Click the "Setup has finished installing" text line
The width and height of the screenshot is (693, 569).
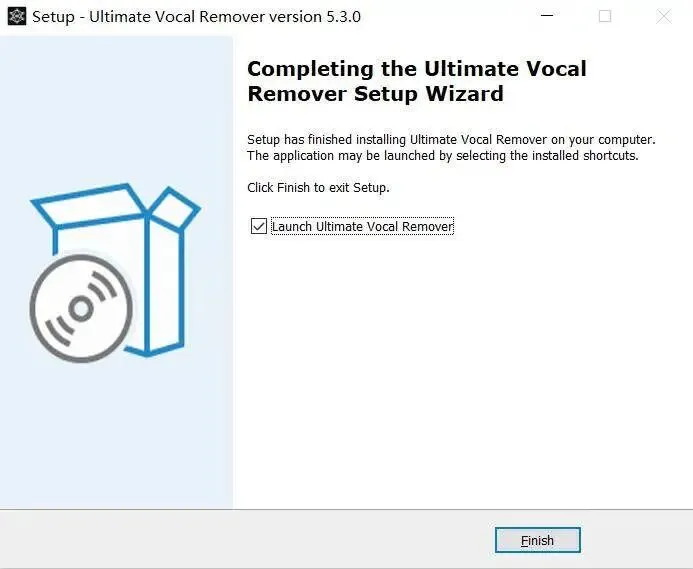pos(451,140)
